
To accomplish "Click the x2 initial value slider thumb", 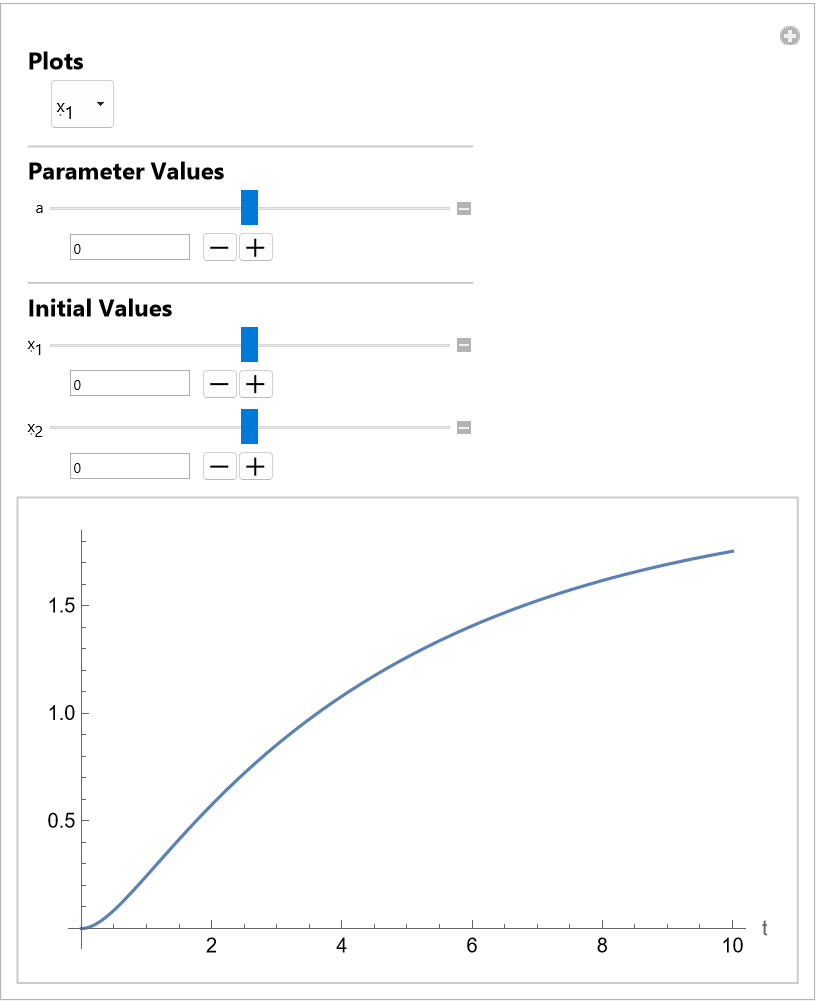I will [250, 427].
